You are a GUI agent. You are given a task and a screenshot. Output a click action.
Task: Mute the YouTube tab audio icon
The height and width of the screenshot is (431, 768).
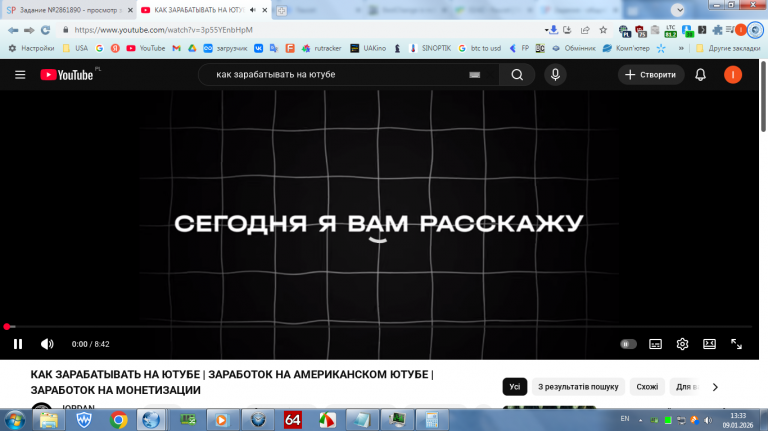pos(253,10)
